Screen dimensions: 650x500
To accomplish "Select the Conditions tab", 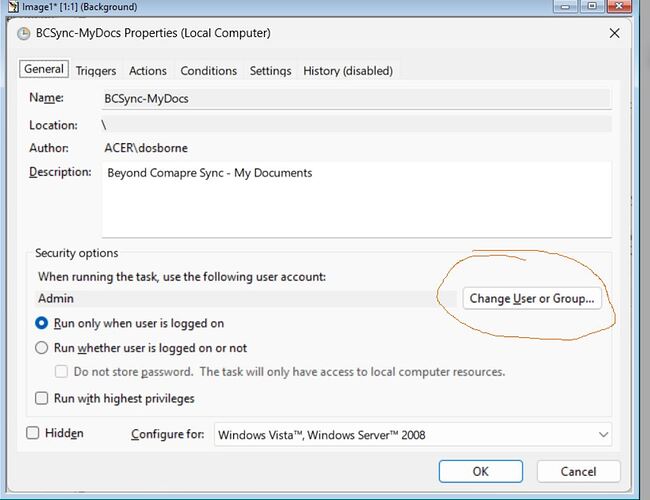I will click(208, 71).
